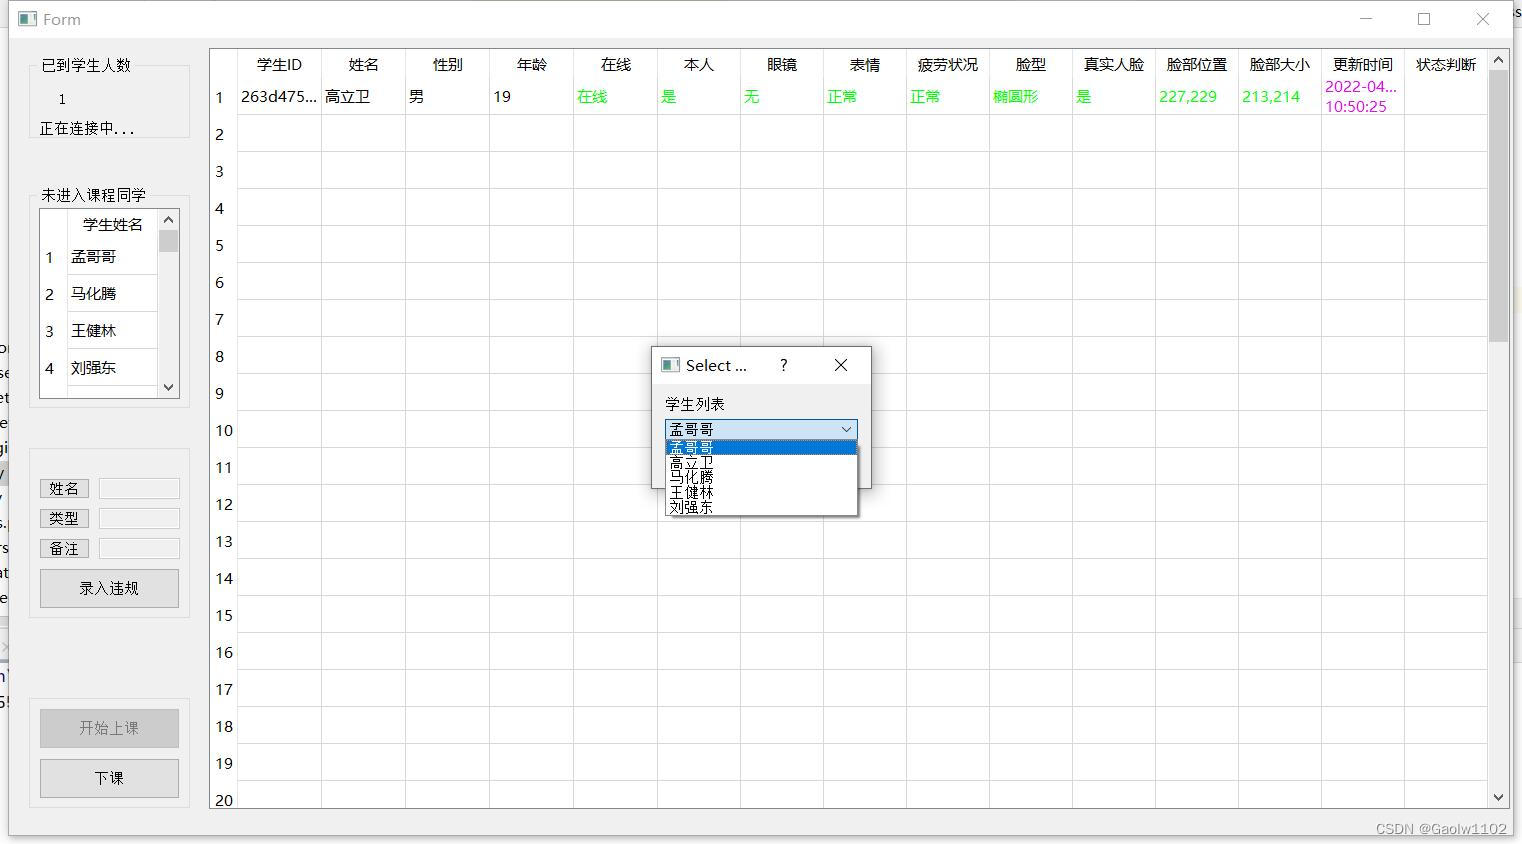Choose 孟哥哥 in the dropdown list
This screenshot has width=1522, height=844.
pos(761,448)
